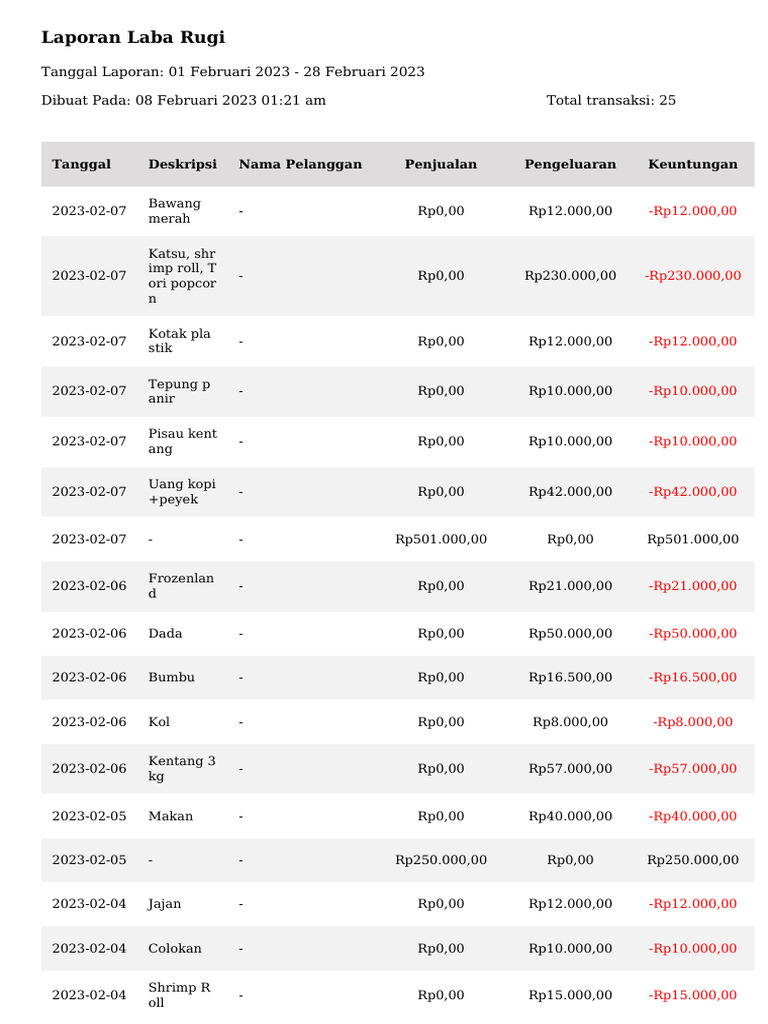The width and height of the screenshot is (768, 1024).
Task: Click the Laporan Laba Rugi title
Action: coord(133,38)
